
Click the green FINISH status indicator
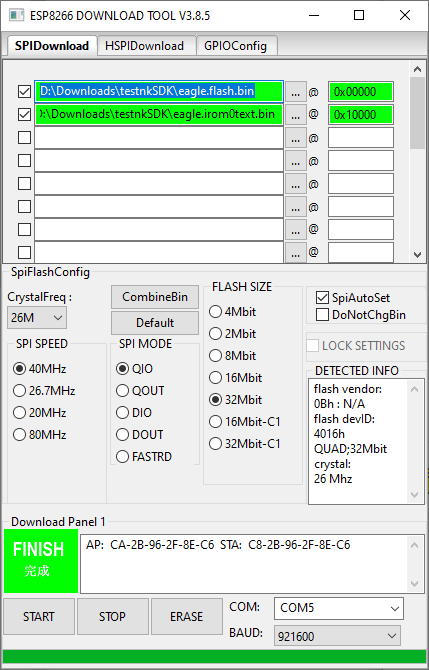[x=41, y=561]
